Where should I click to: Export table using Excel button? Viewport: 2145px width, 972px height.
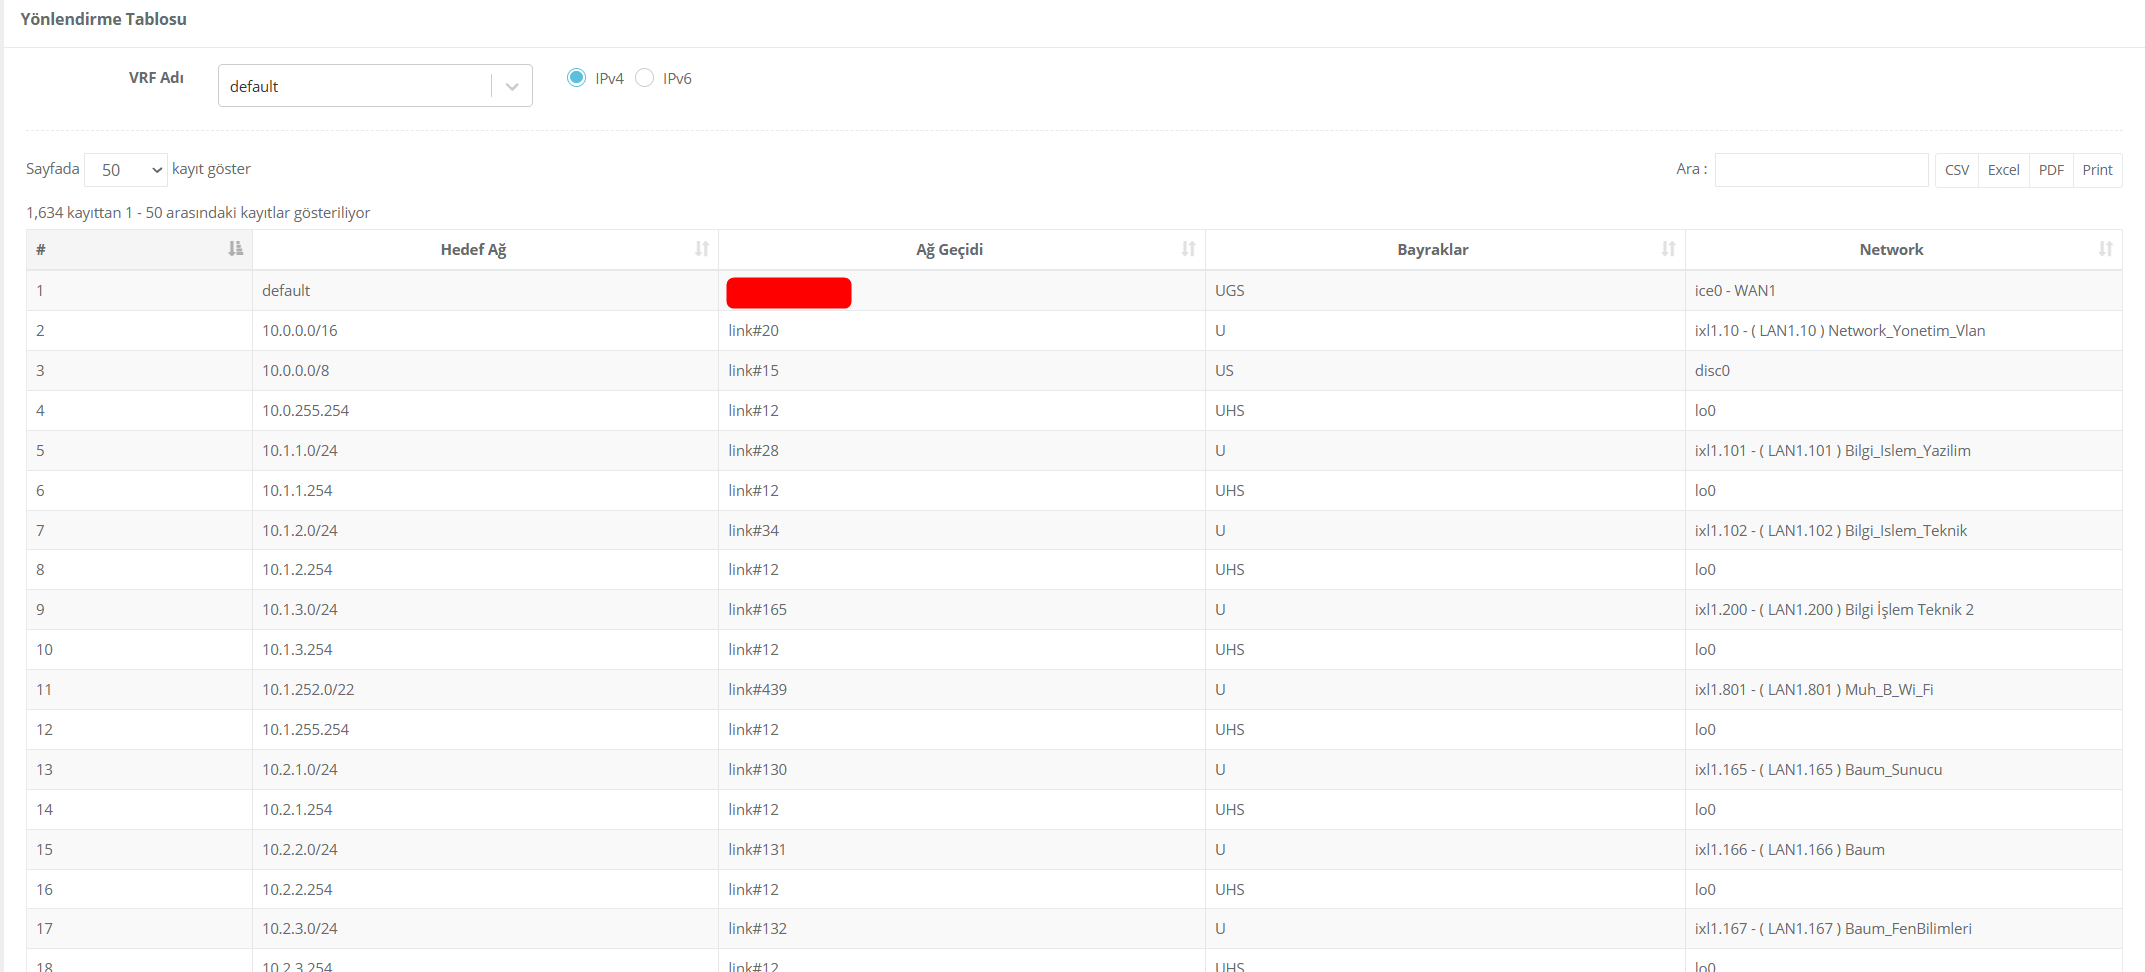click(2003, 170)
